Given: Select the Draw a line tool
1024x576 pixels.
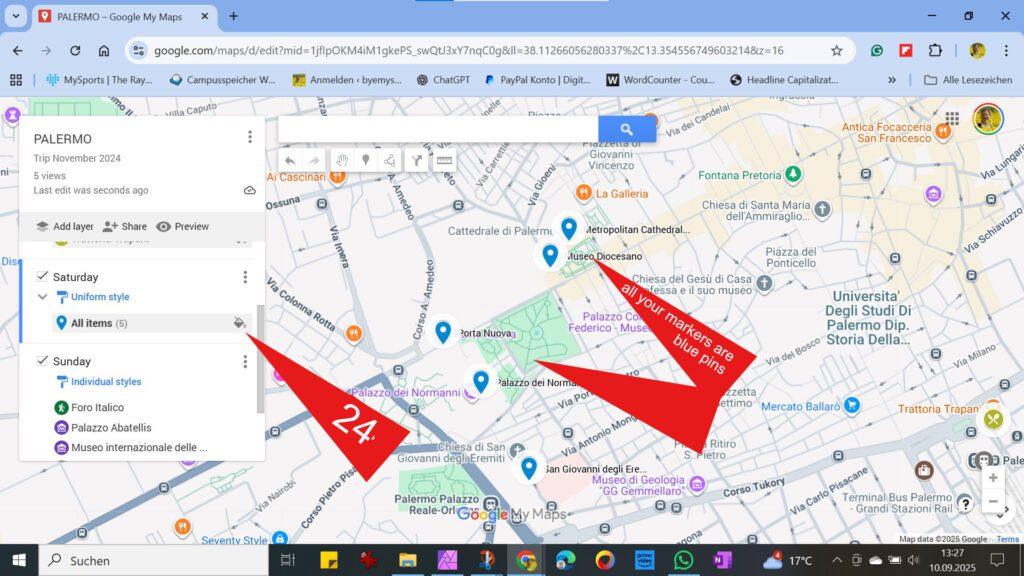Looking at the screenshot, I should [x=391, y=160].
